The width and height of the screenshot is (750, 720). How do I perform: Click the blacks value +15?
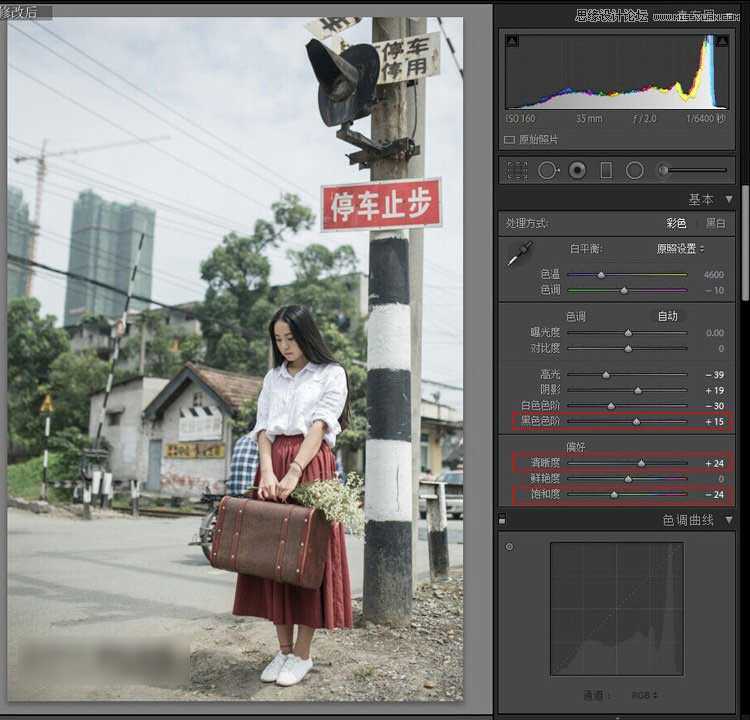pos(715,422)
